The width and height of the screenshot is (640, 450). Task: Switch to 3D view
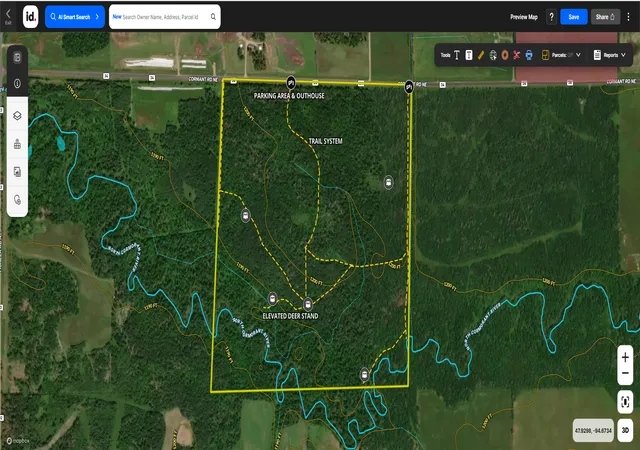[x=625, y=430]
